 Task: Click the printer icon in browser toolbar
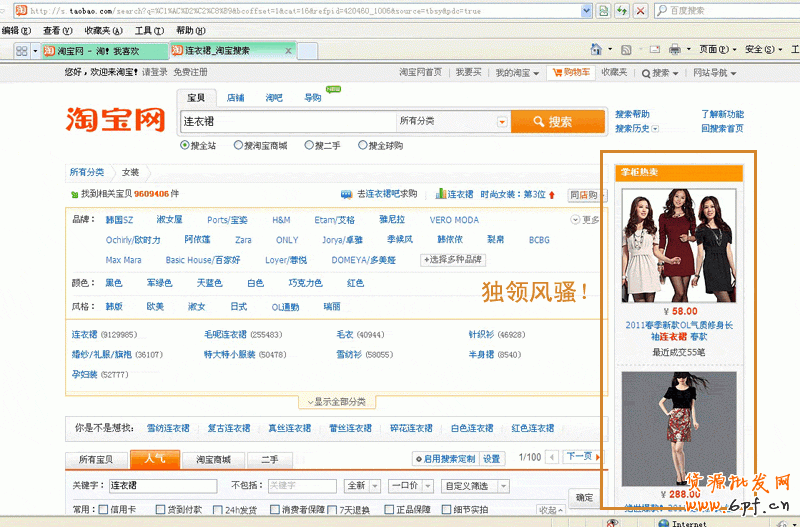click(675, 49)
